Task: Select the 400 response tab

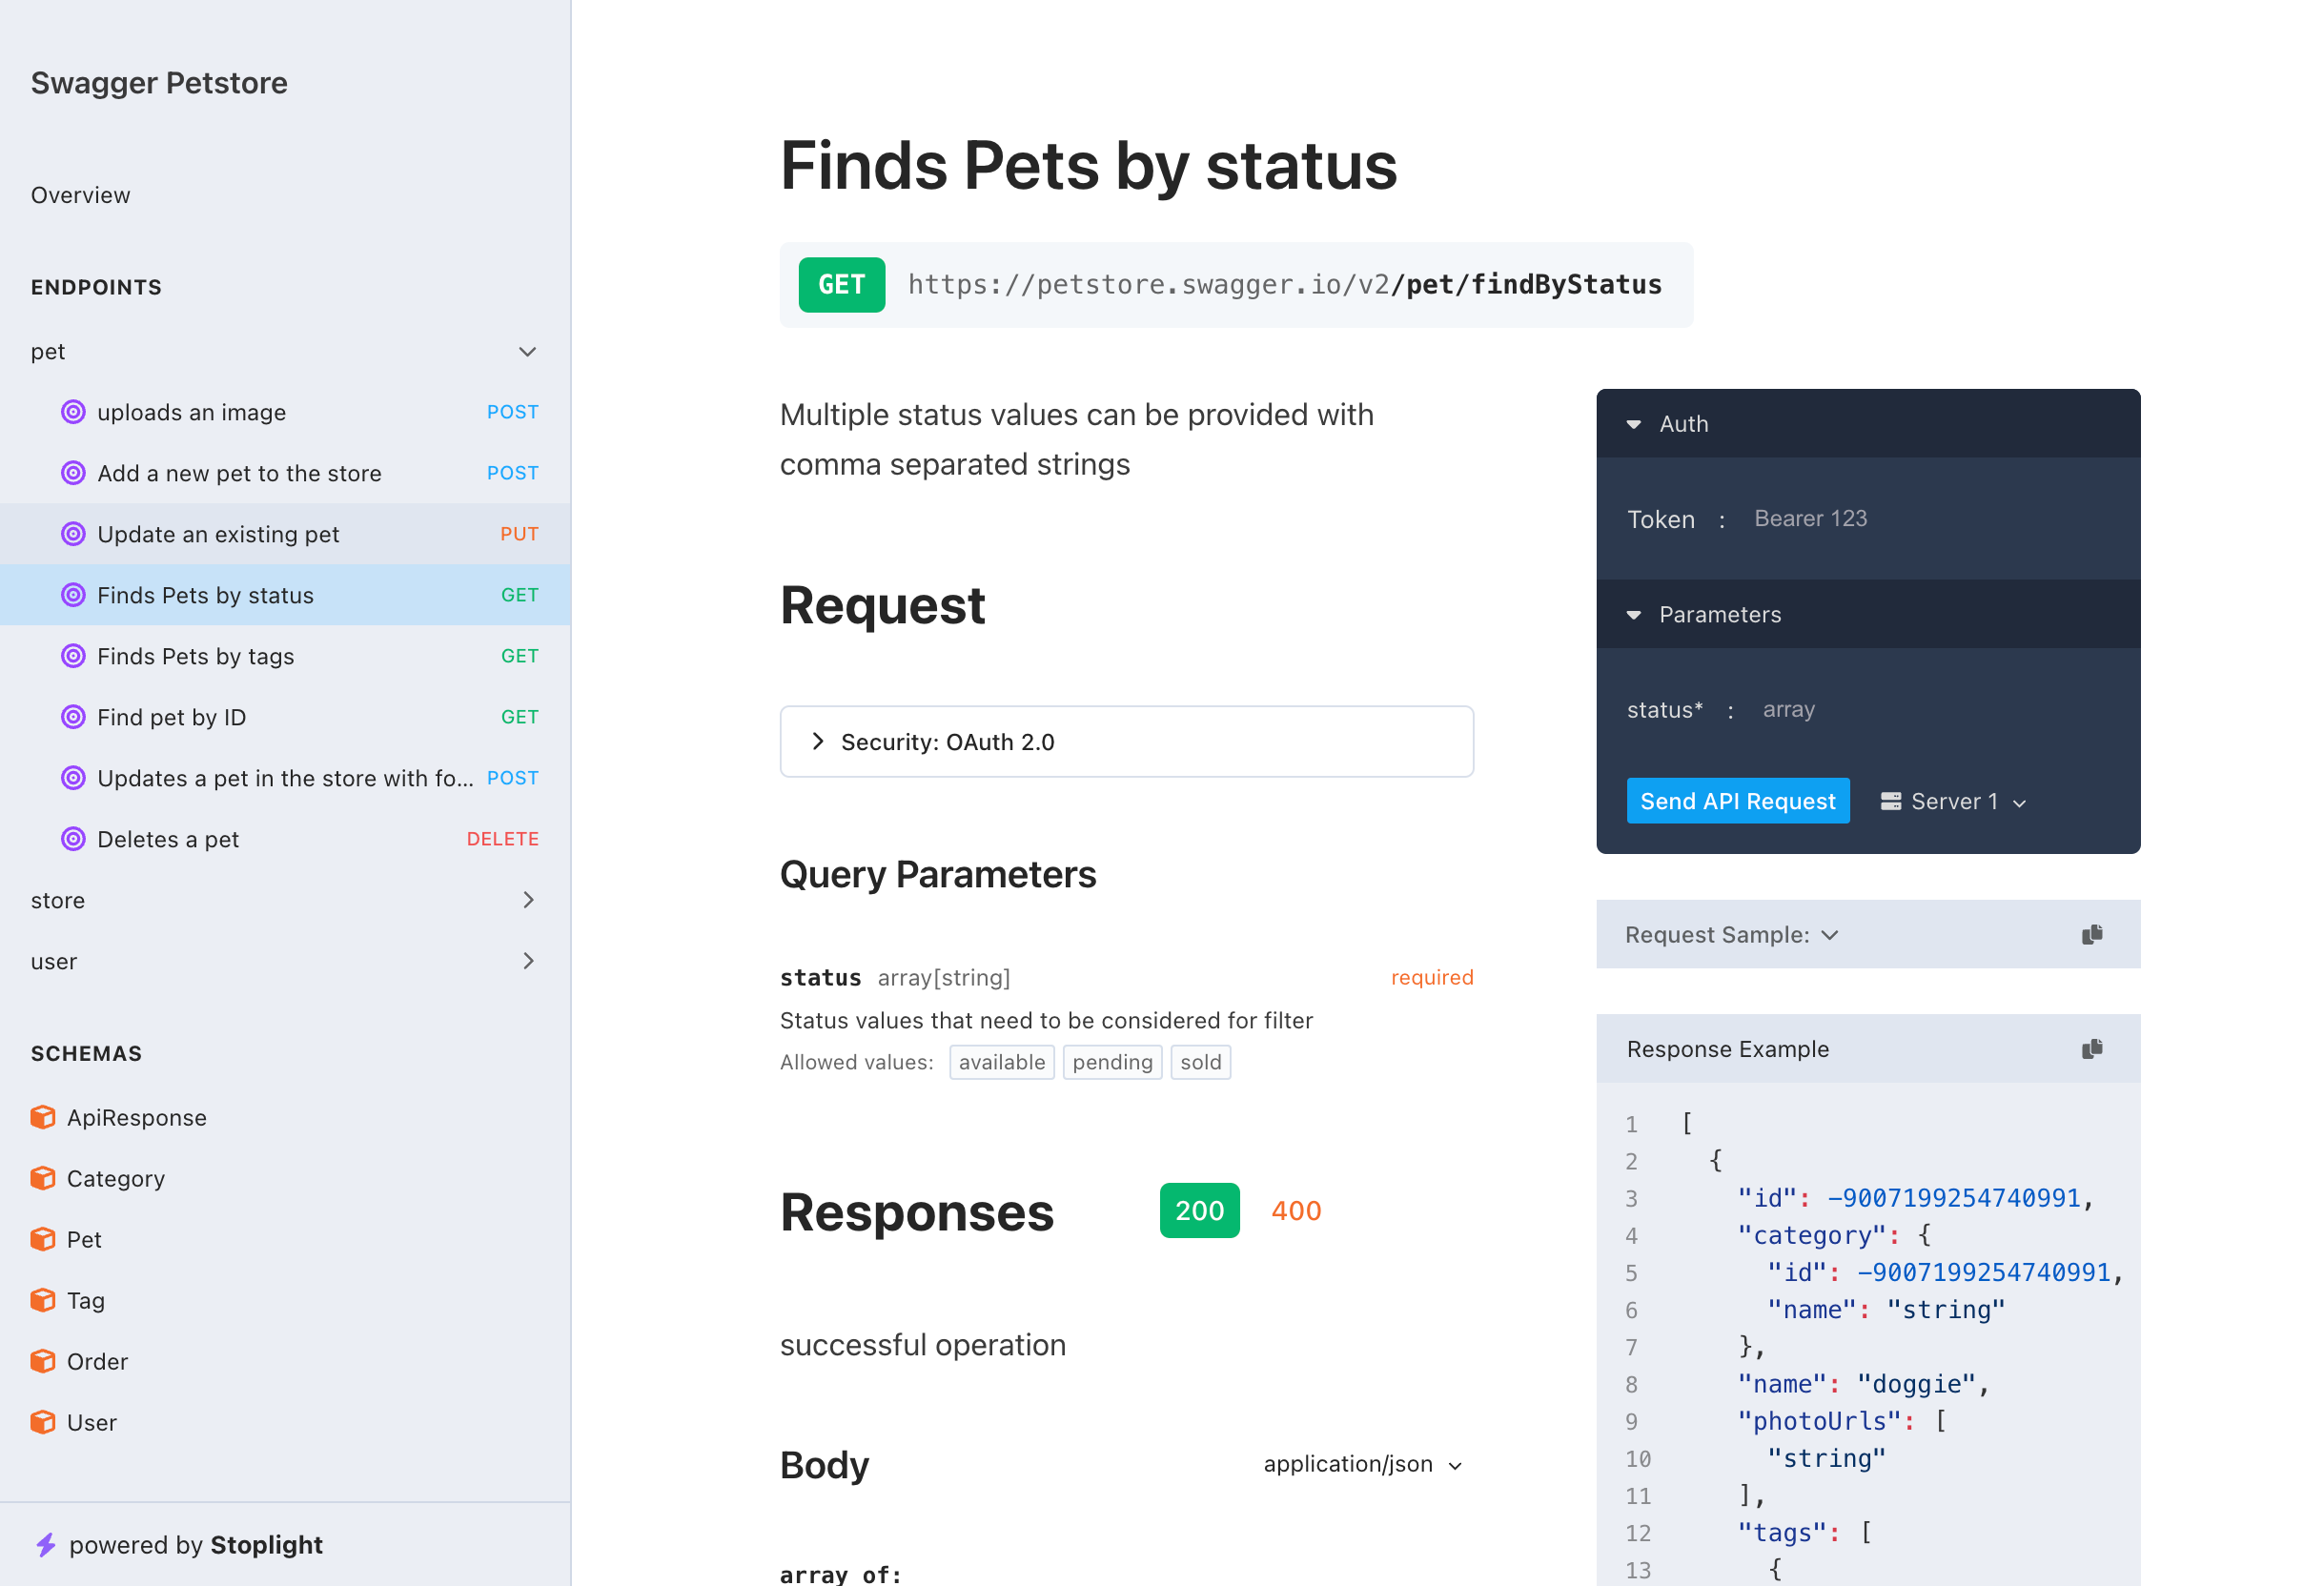Action: pos(1298,1210)
